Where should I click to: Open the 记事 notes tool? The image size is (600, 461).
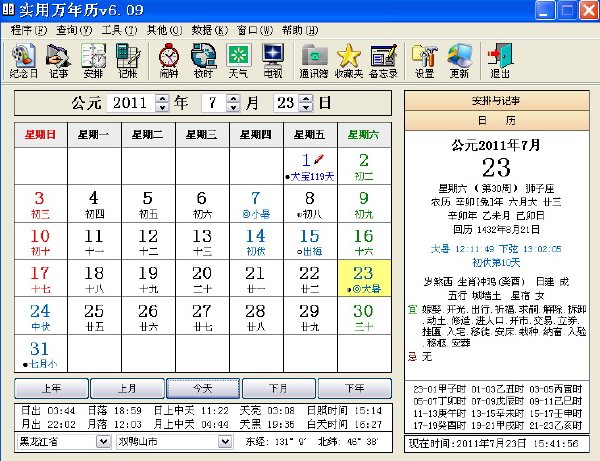pyautogui.click(x=59, y=61)
